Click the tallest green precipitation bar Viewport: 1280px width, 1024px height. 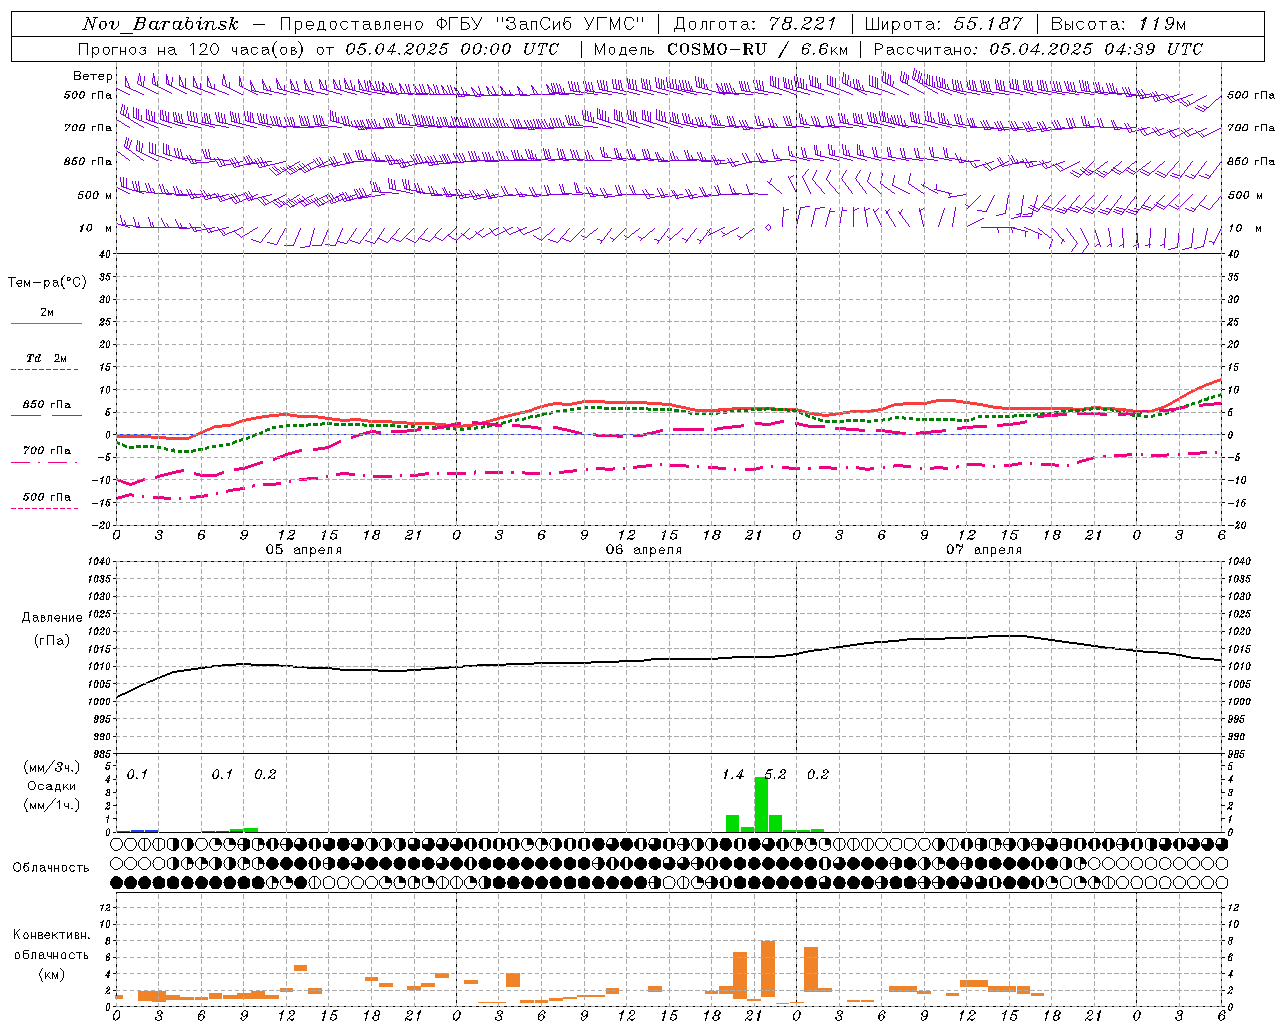[x=761, y=804]
